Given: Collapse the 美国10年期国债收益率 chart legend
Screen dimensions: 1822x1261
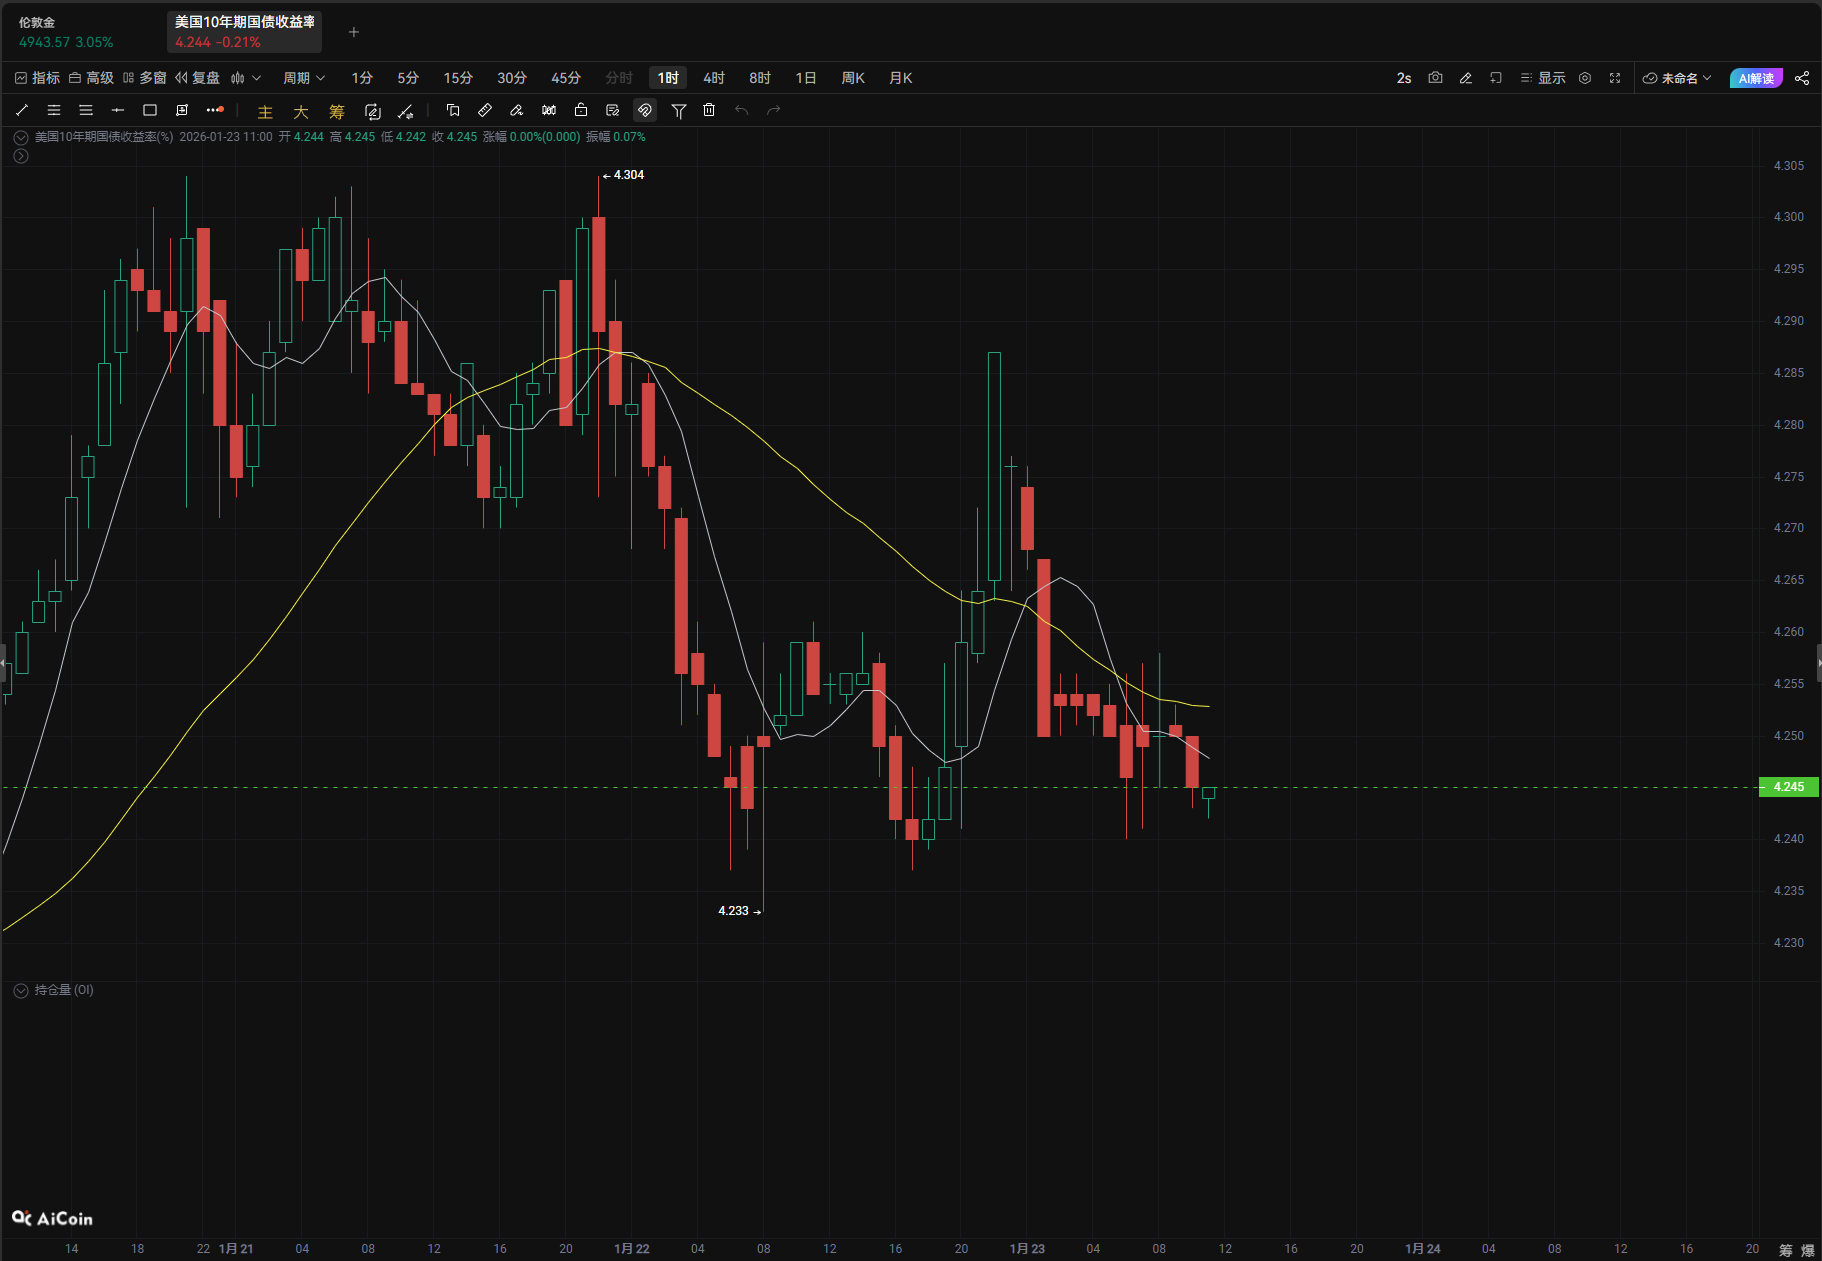Looking at the screenshot, I should click(x=21, y=137).
